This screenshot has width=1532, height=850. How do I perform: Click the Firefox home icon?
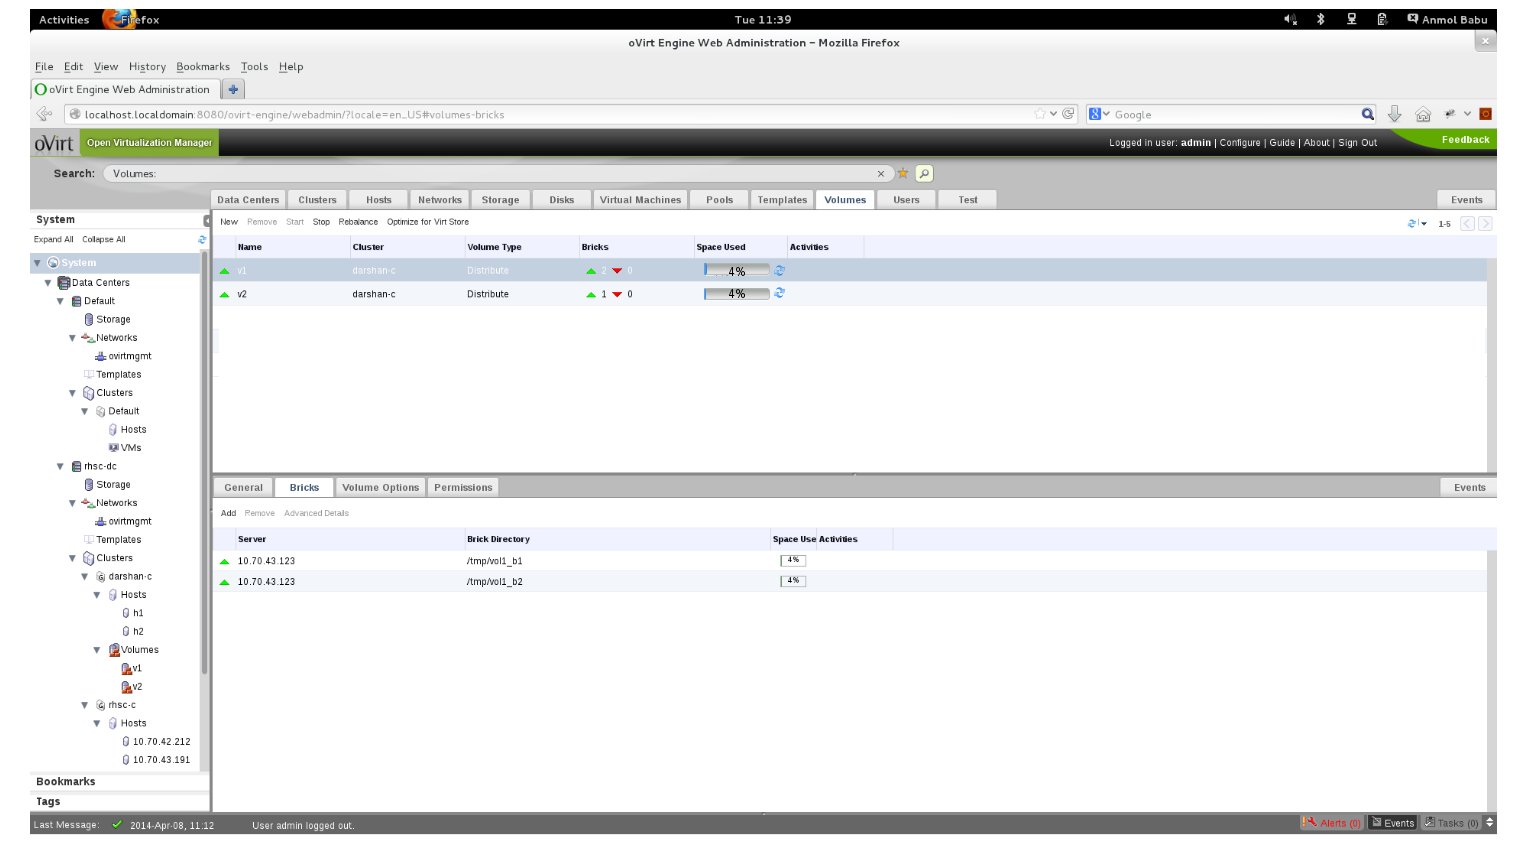[1423, 114]
